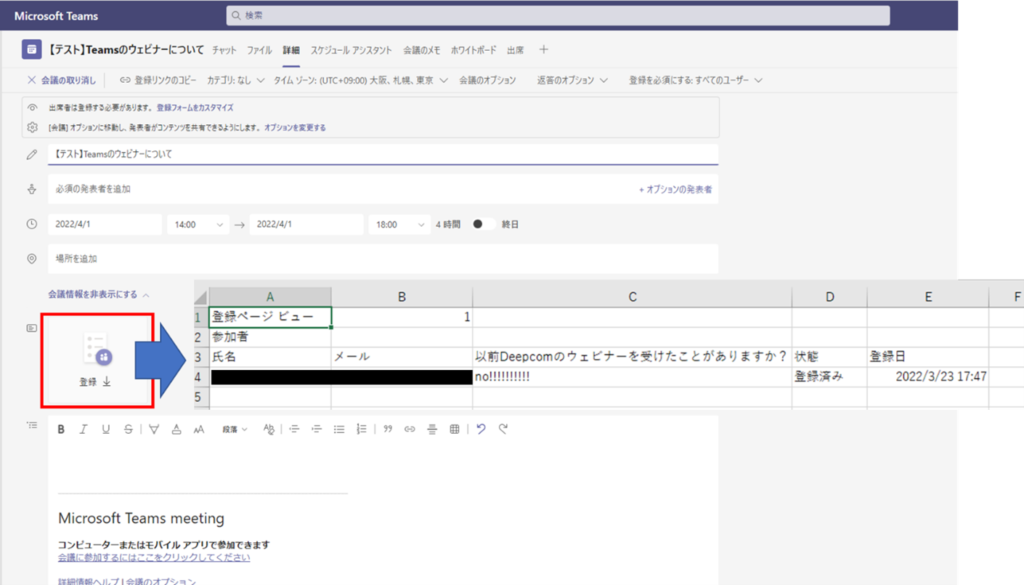
Task: Insert a link with the link icon
Action: pyautogui.click(x=409, y=429)
